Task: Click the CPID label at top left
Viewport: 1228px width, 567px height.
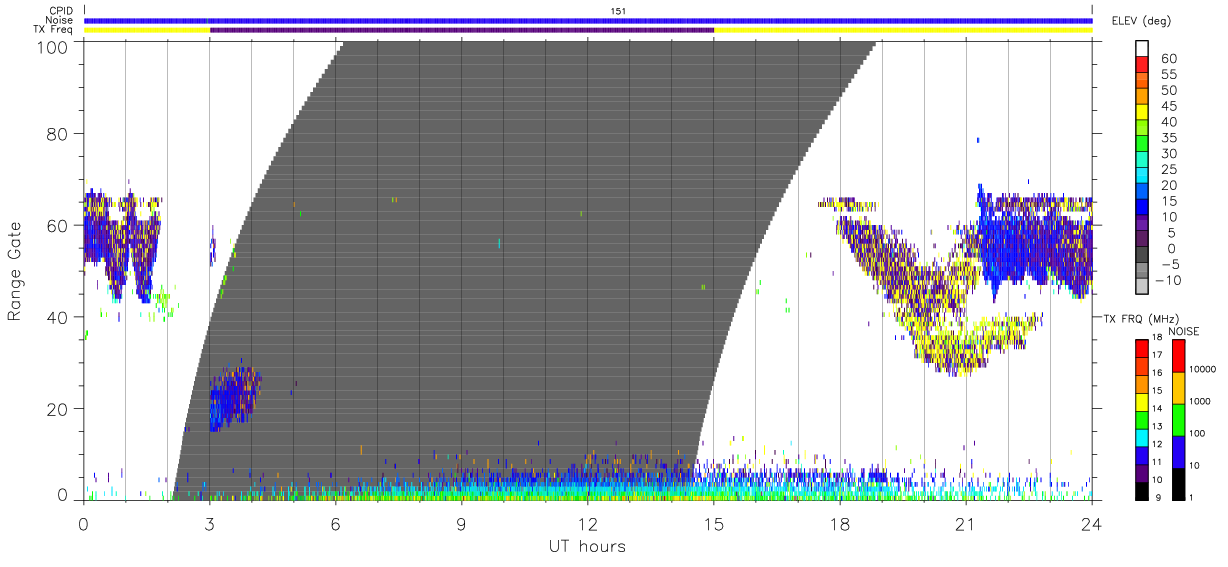Action: click(61, 11)
